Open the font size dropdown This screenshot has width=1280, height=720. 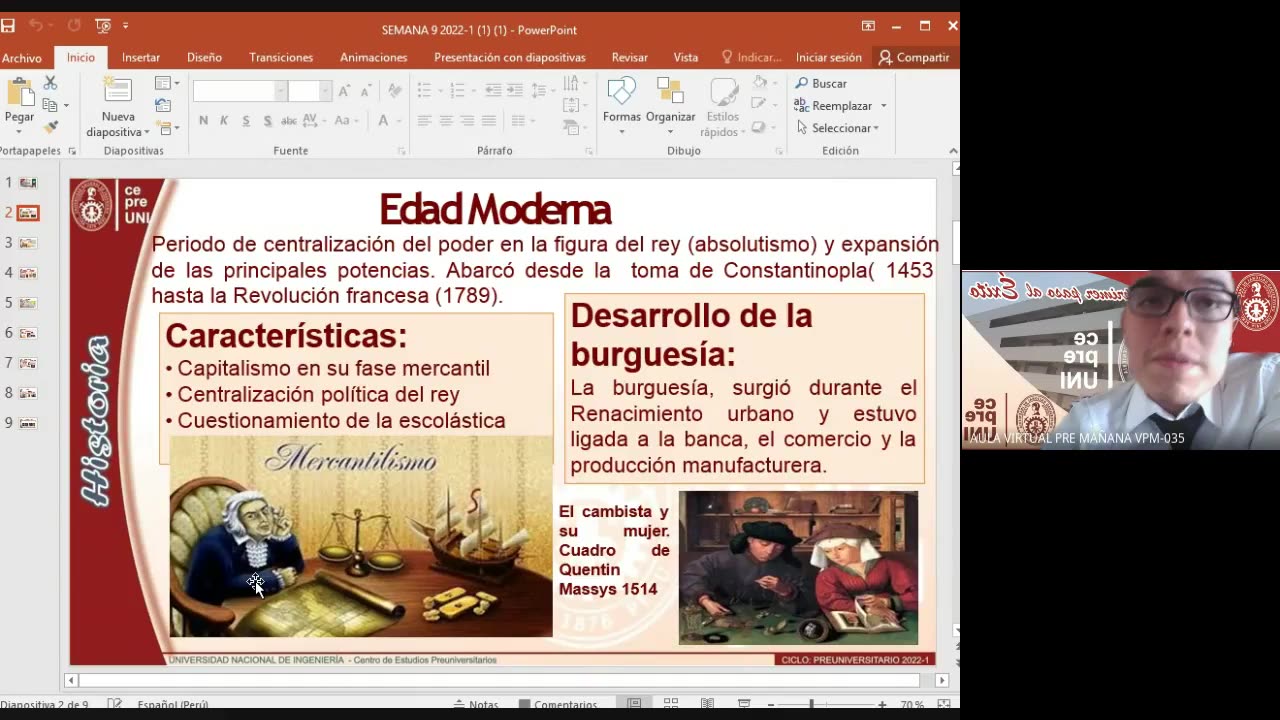pyautogui.click(x=325, y=91)
